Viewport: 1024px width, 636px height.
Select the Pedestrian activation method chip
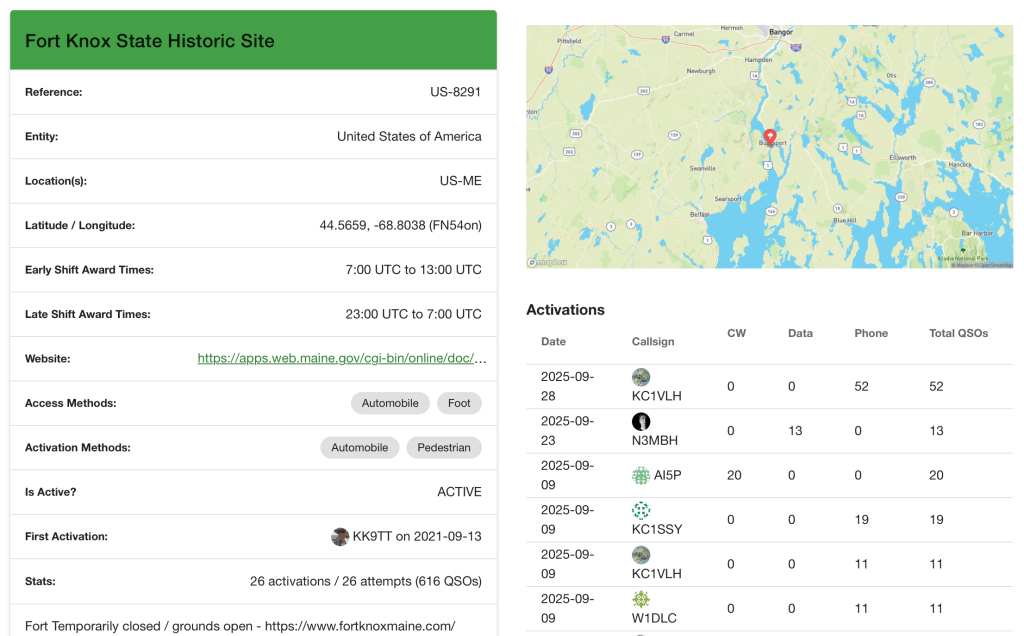pyautogui.click(x=443, y=448)
